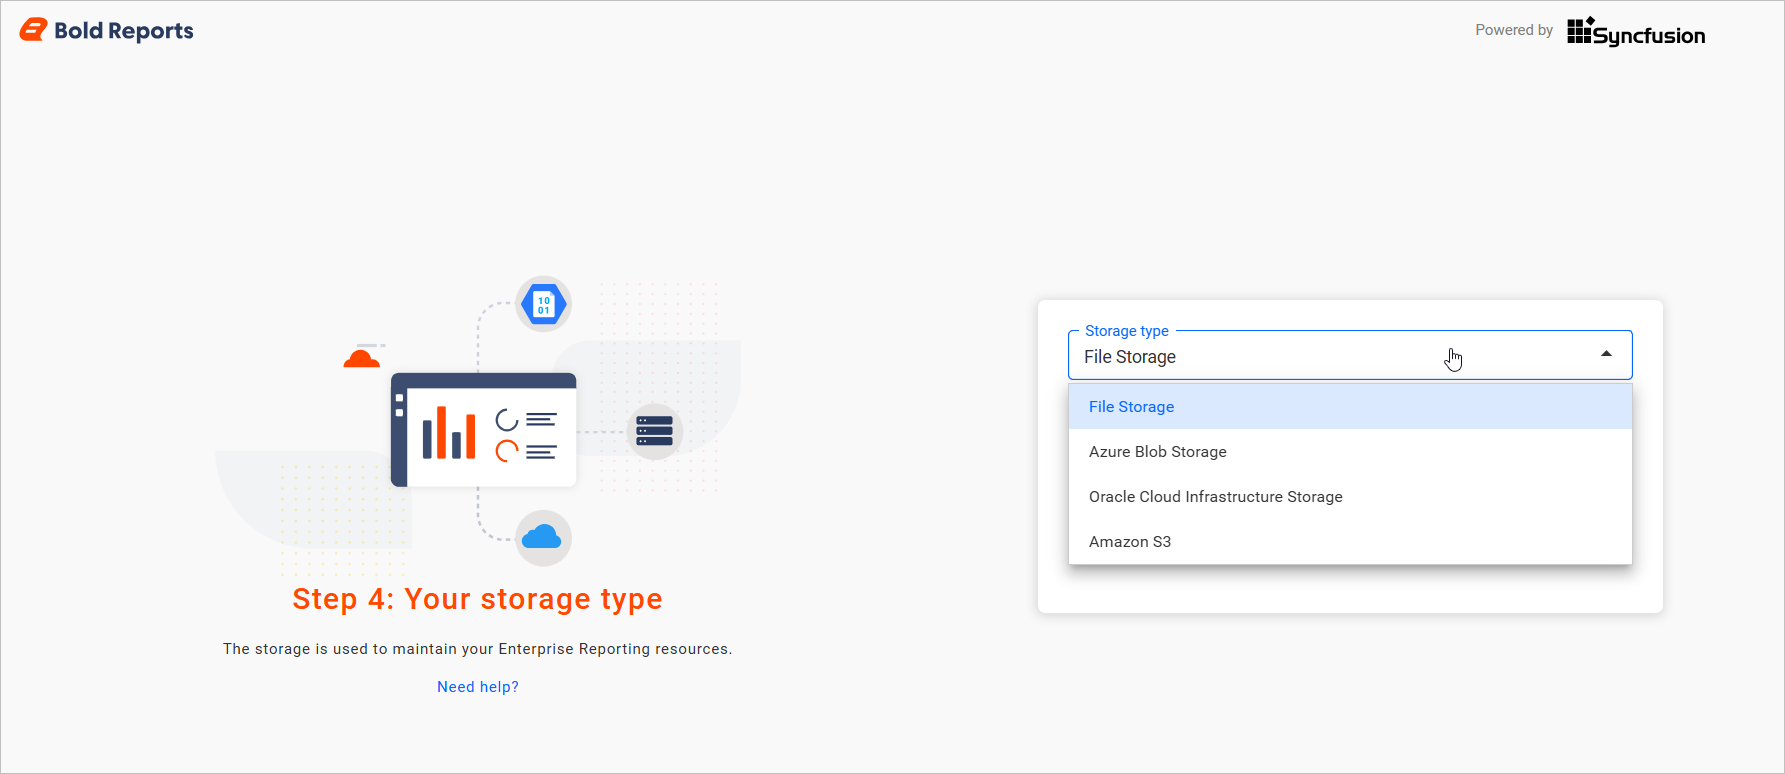Select Amazon S3 storage option
The image size is (1785, 774).
pos(1350,542)
